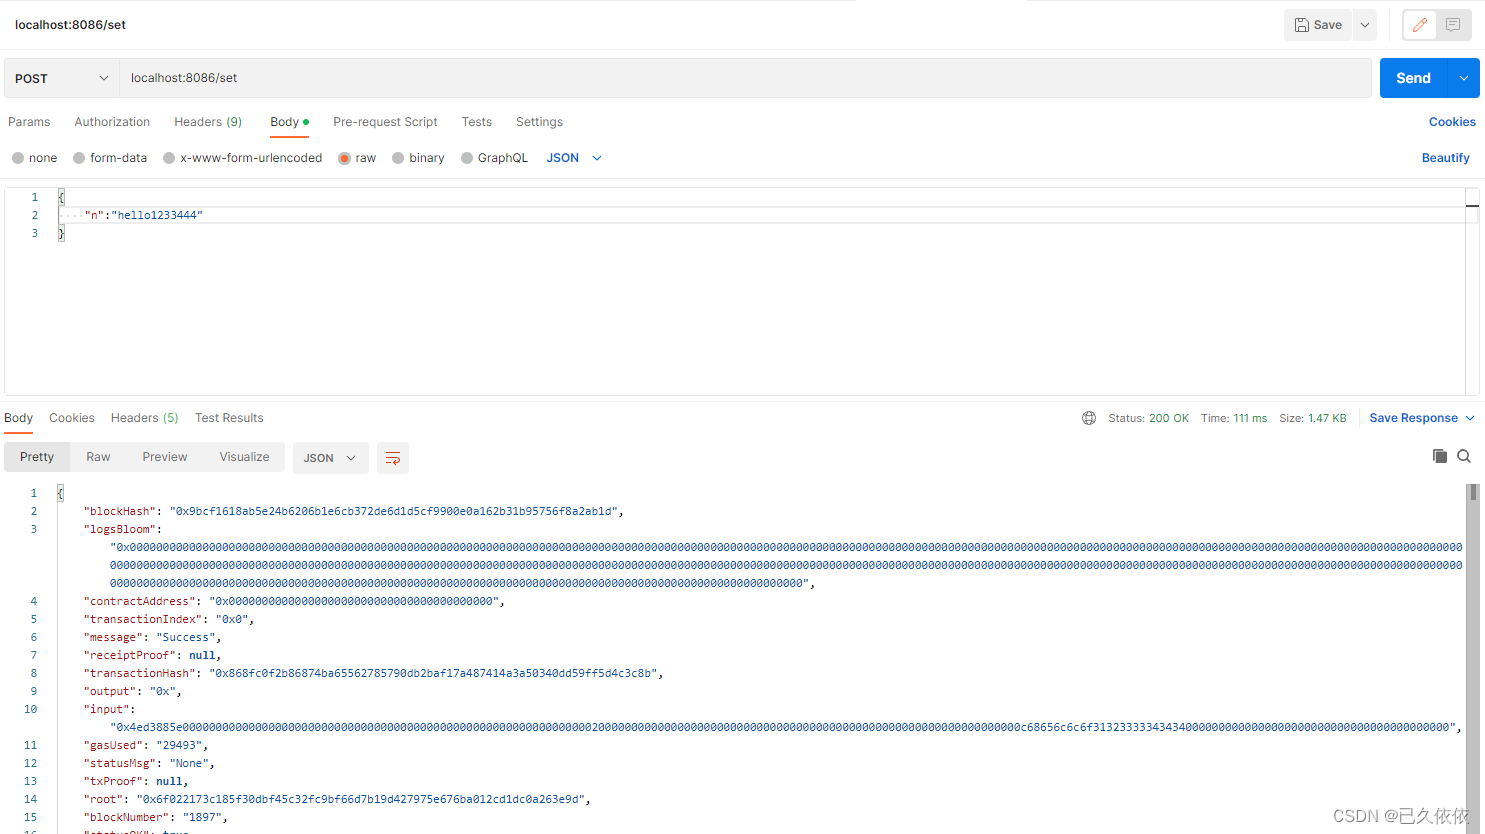Open the Cookies link

[1452, 122]
